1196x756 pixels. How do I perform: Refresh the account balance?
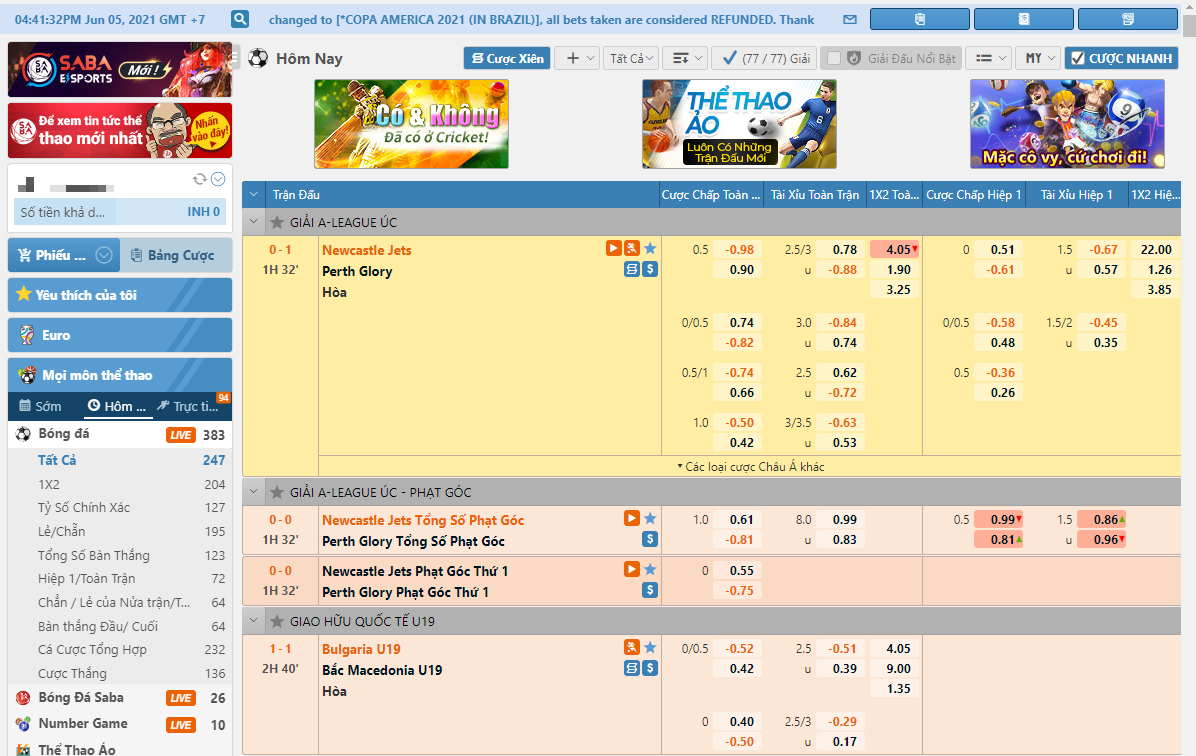199,179
